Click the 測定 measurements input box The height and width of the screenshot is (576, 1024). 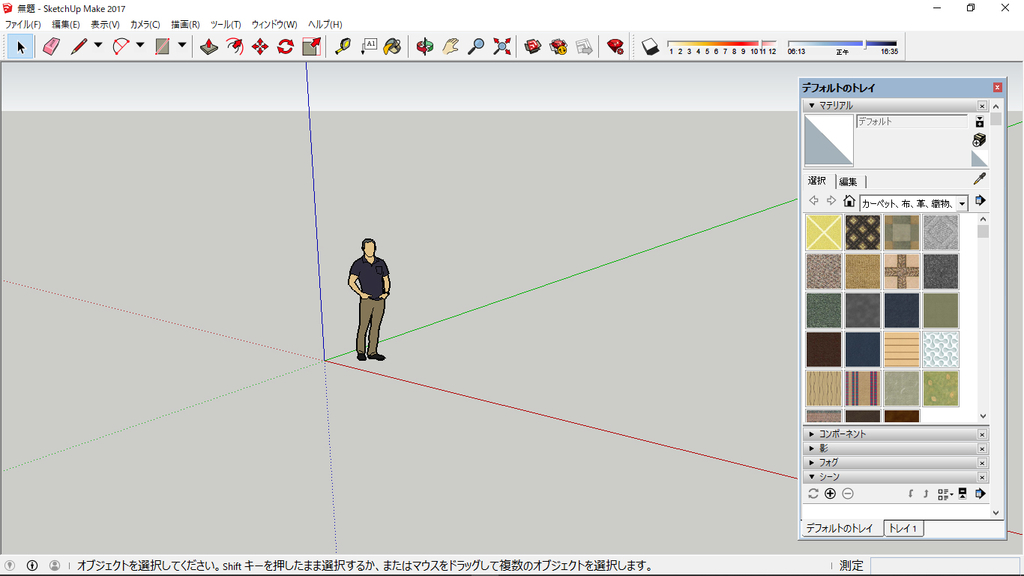coord(944,566)
